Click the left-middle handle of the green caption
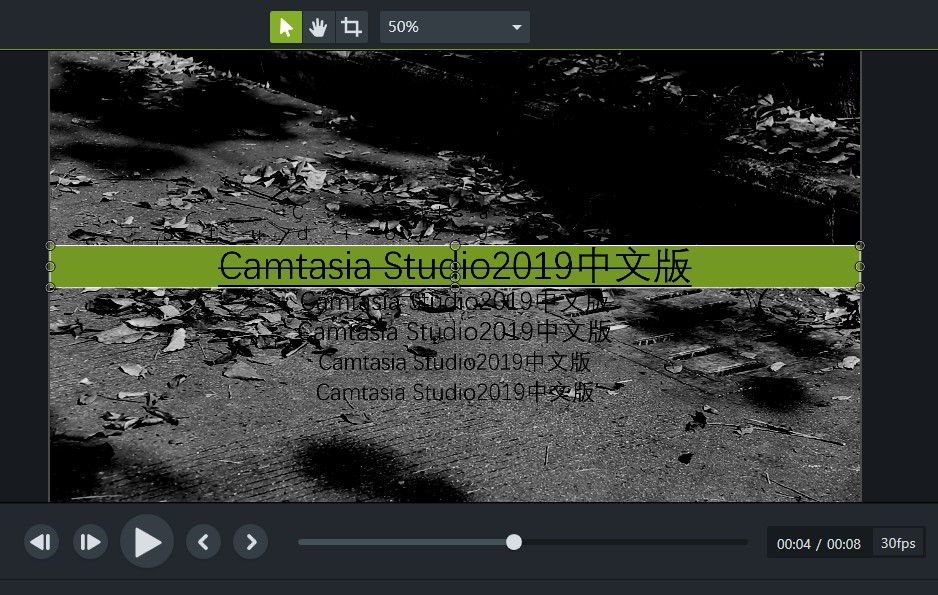This screenshot has height=595, width=938. [50, 266]
